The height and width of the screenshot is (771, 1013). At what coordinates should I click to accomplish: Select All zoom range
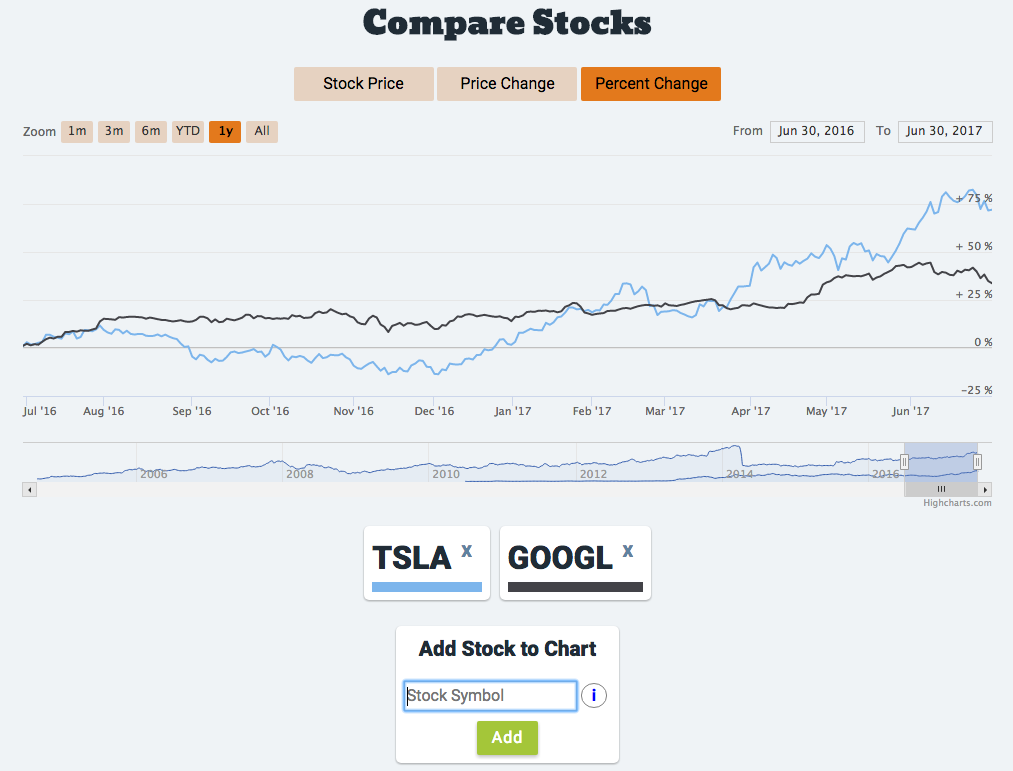[x=261, y=131]
